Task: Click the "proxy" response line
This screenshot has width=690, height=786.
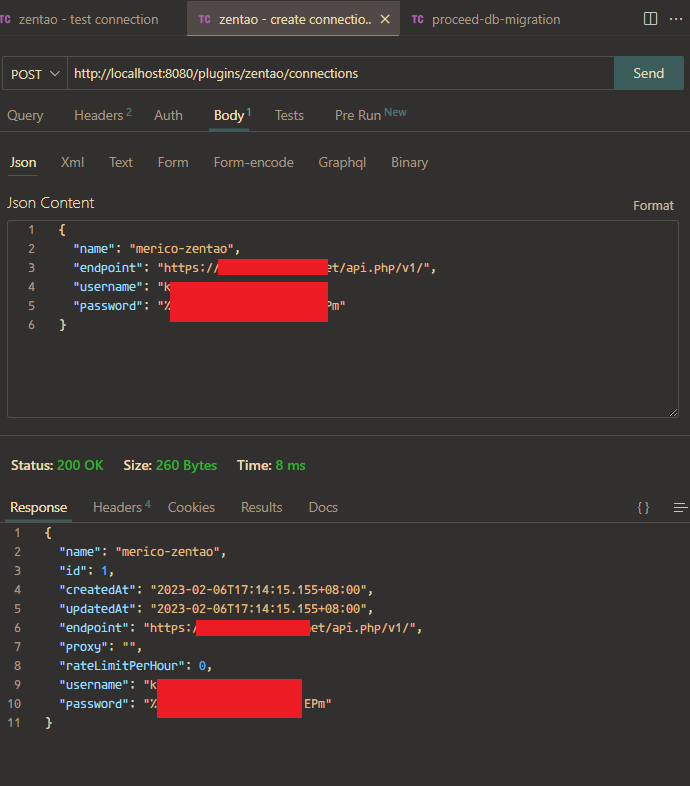Action: click(101, 647)
